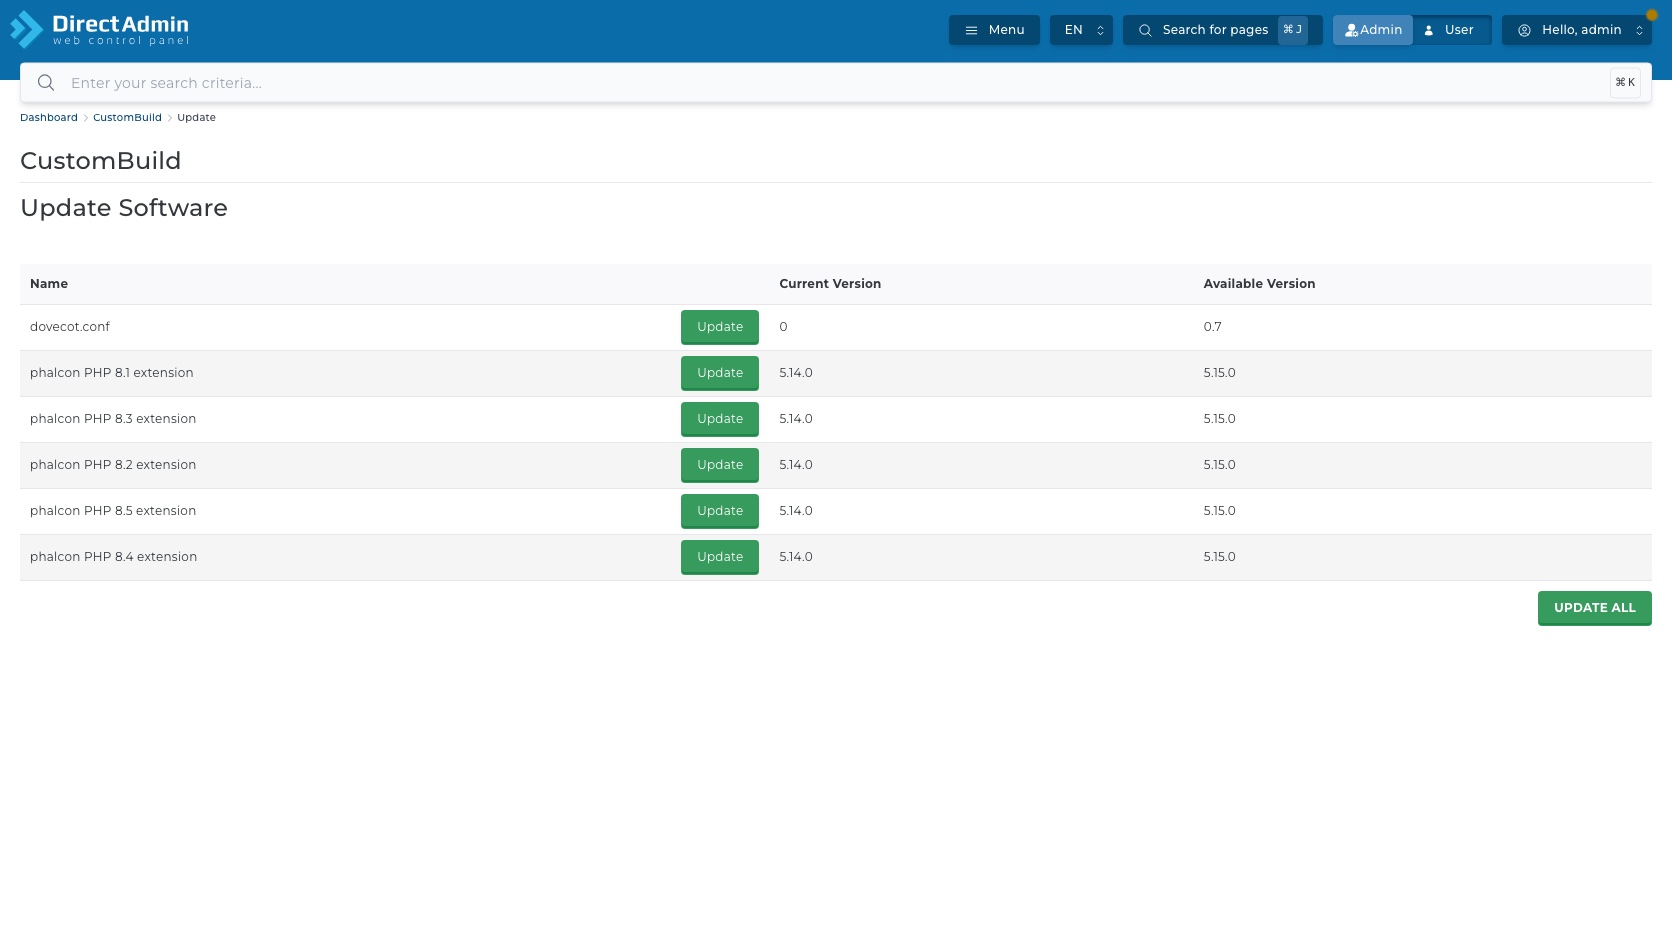Select phalcon PHP 8.3 extension text
Image resolution: width=1672 pixels, height=941 pixels.
click(113, 419)
